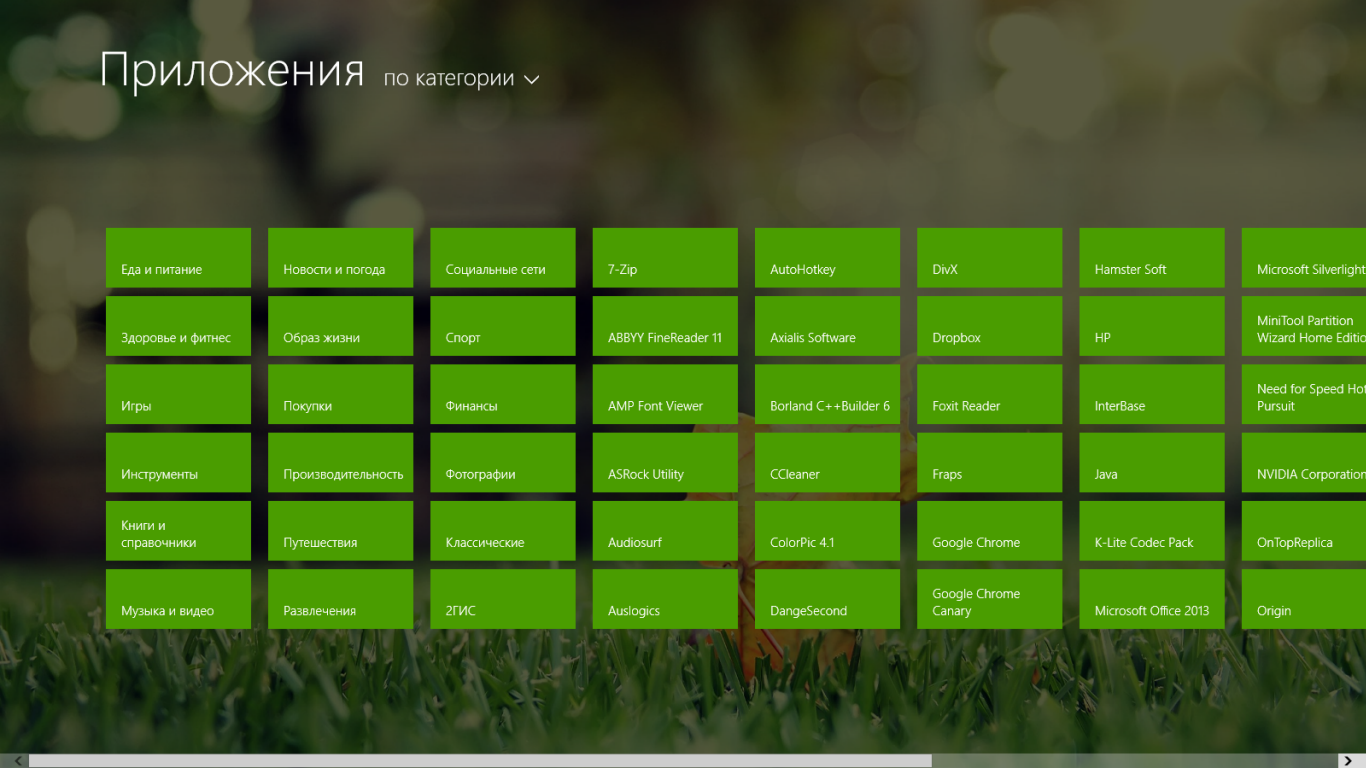Viewport: 1366px width, 768px height.
Task: Jump to the 'AMP Font Viewer' group
Action: [665, 394]
